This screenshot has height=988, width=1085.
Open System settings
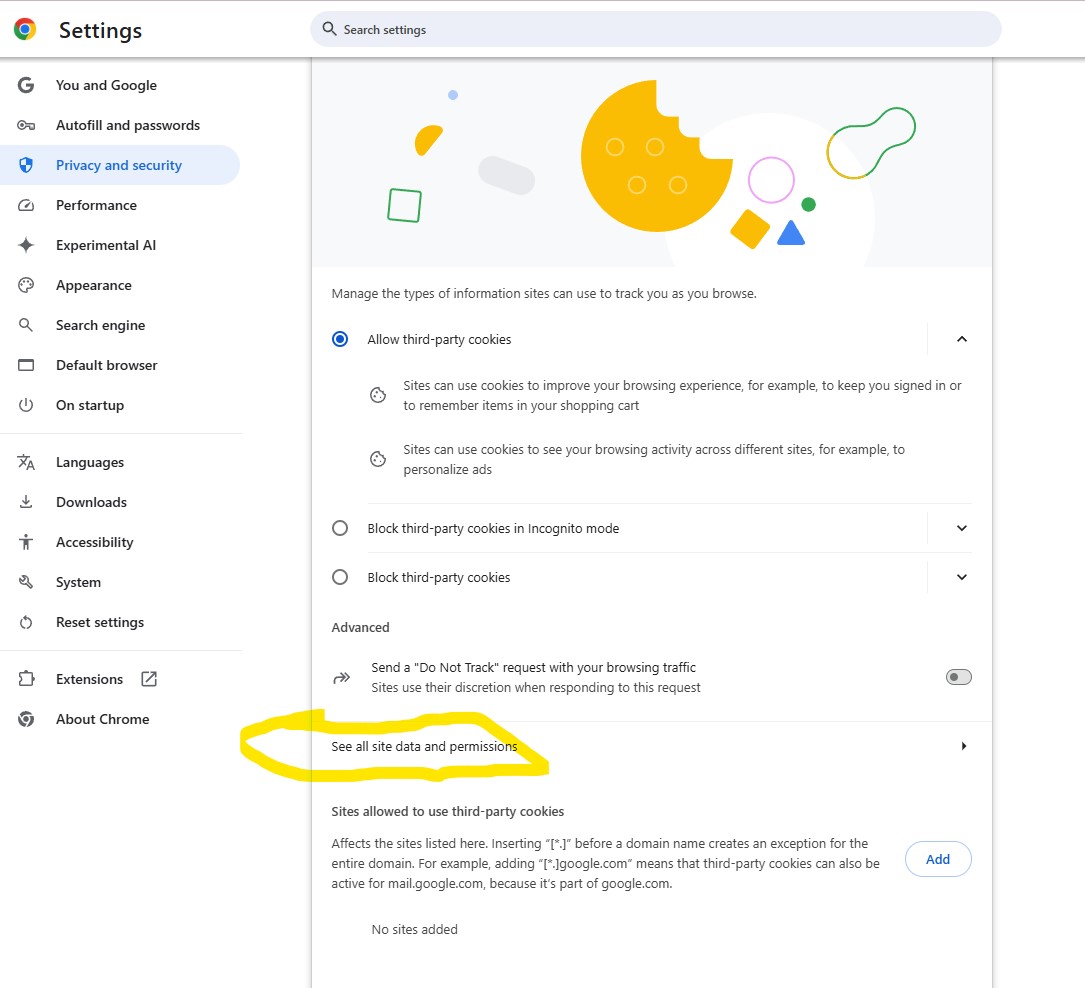120,582
